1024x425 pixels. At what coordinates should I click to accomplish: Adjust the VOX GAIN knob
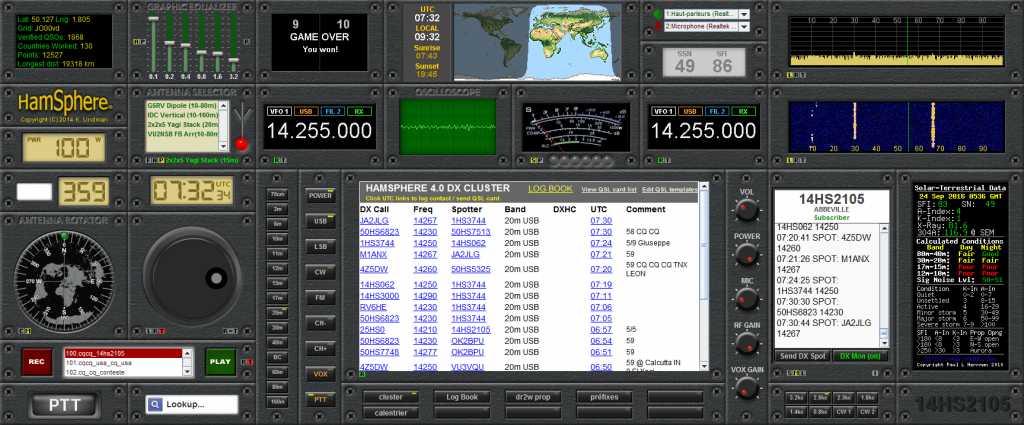tap(746, 388)
